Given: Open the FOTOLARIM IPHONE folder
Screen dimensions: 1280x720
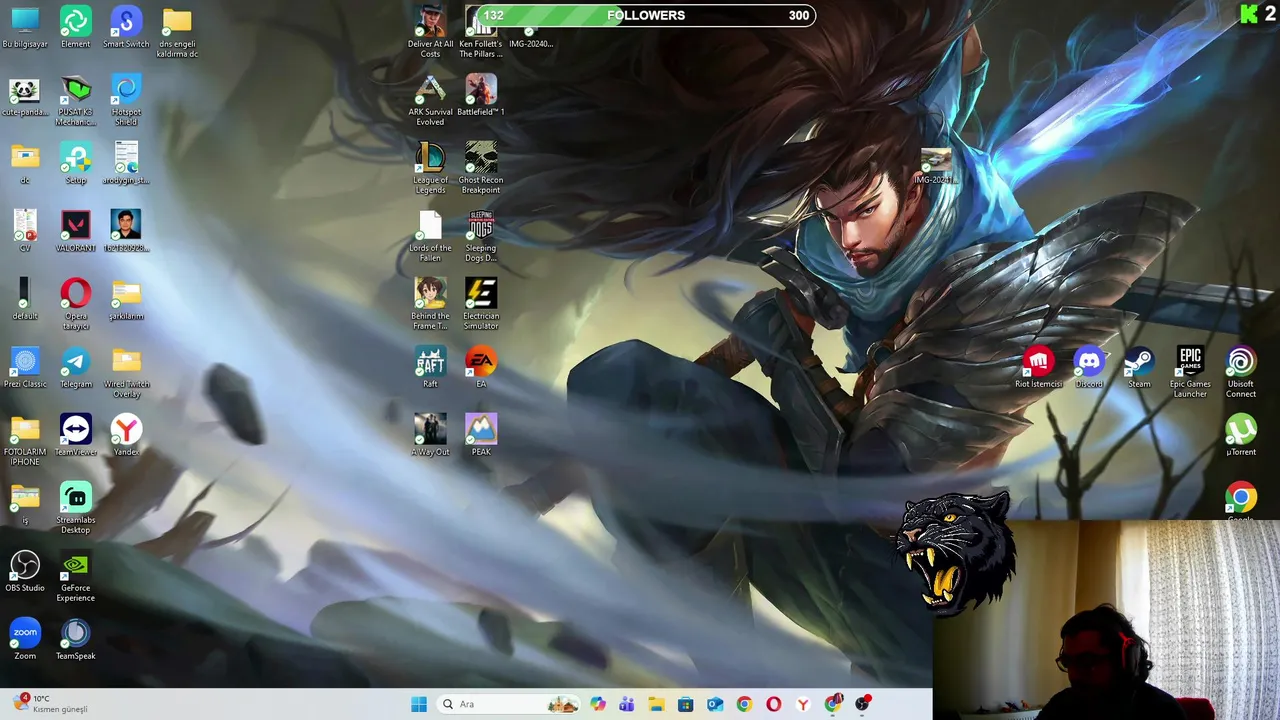Looking at the screenshot, I should click(25, 440).
